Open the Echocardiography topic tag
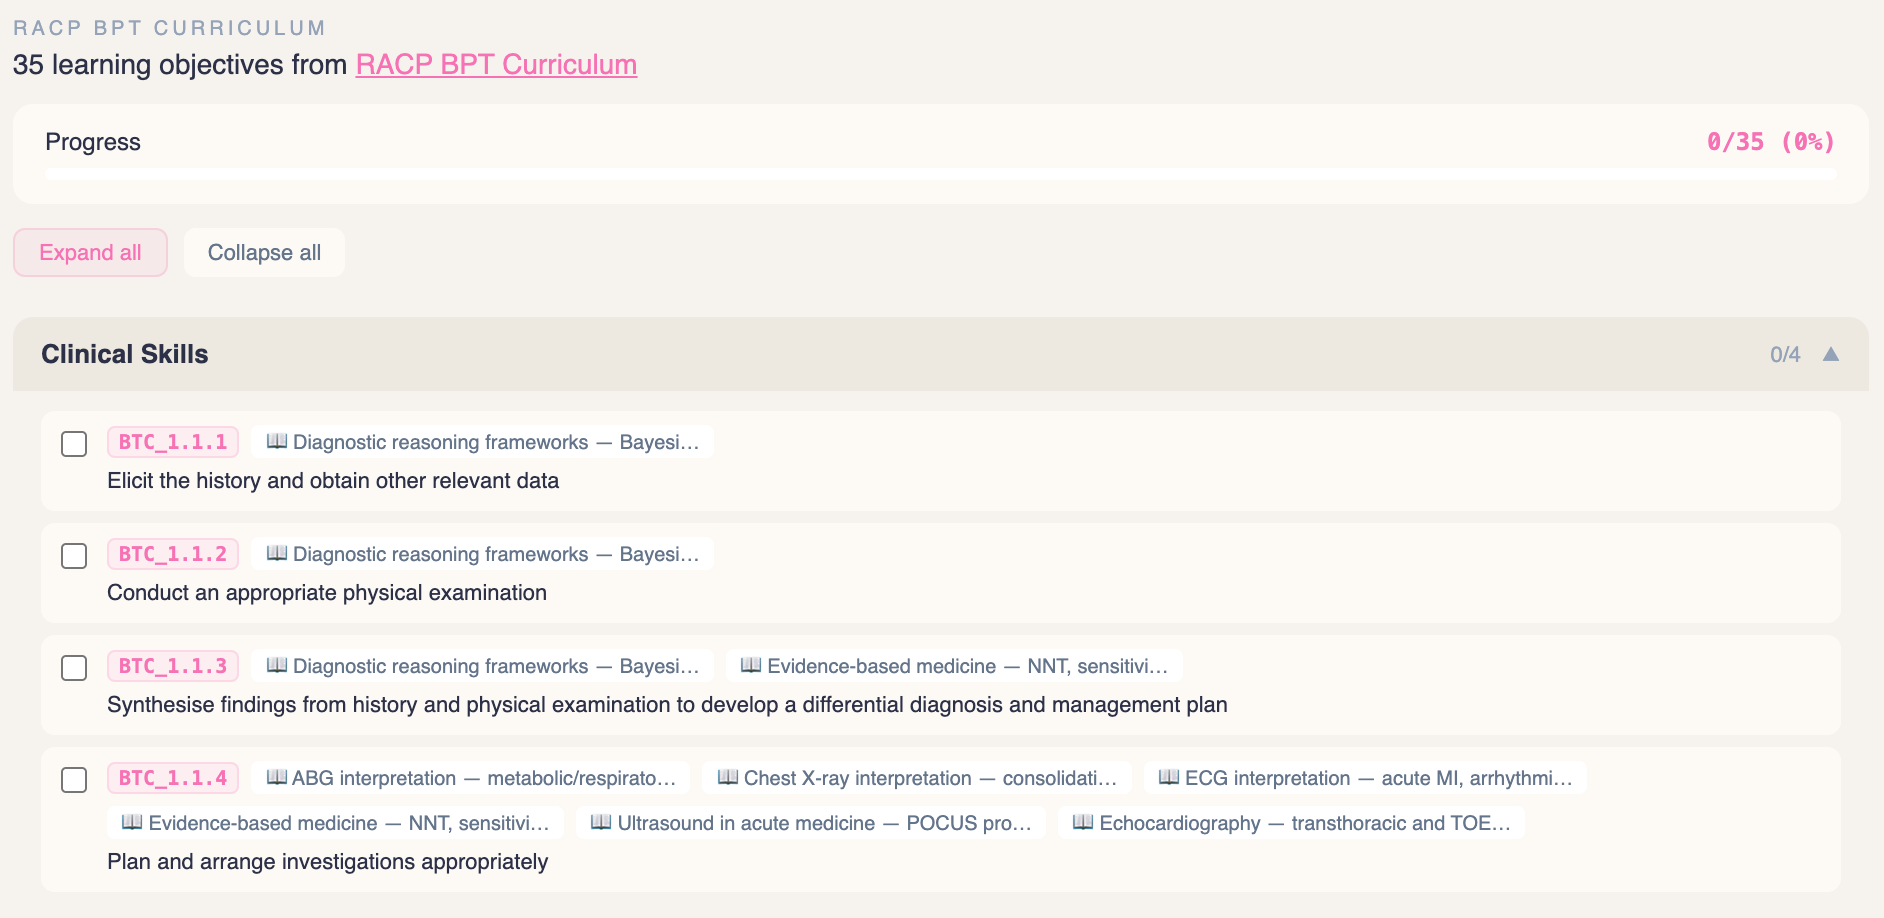 coord(1291,823)
